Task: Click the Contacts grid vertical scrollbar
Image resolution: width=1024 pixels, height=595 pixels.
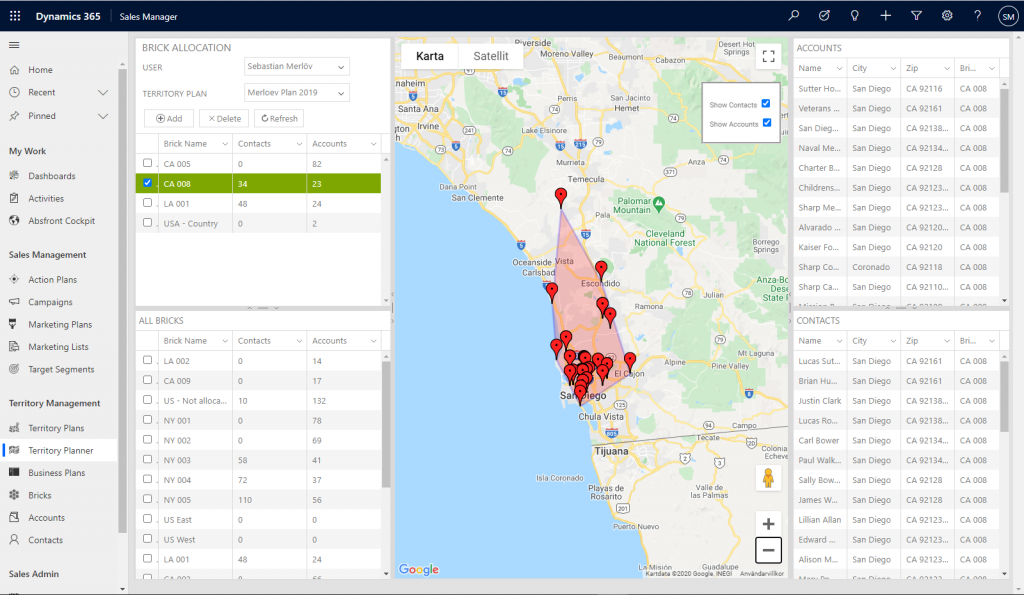Action: click(1004, 396)
